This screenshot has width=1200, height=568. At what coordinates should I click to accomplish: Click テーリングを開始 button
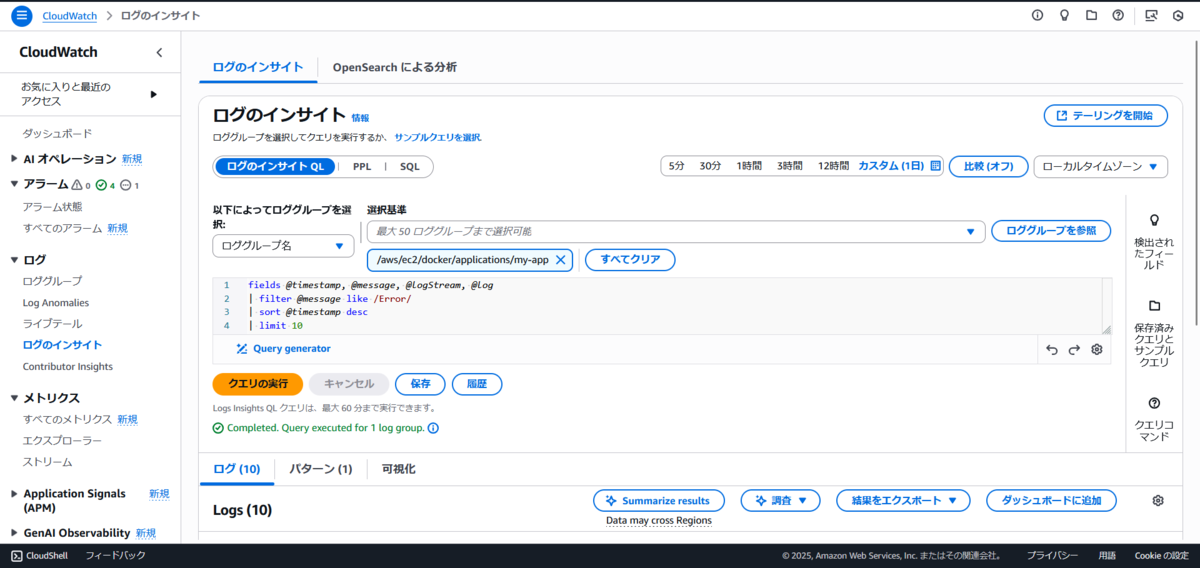[x=1106, y=116]
